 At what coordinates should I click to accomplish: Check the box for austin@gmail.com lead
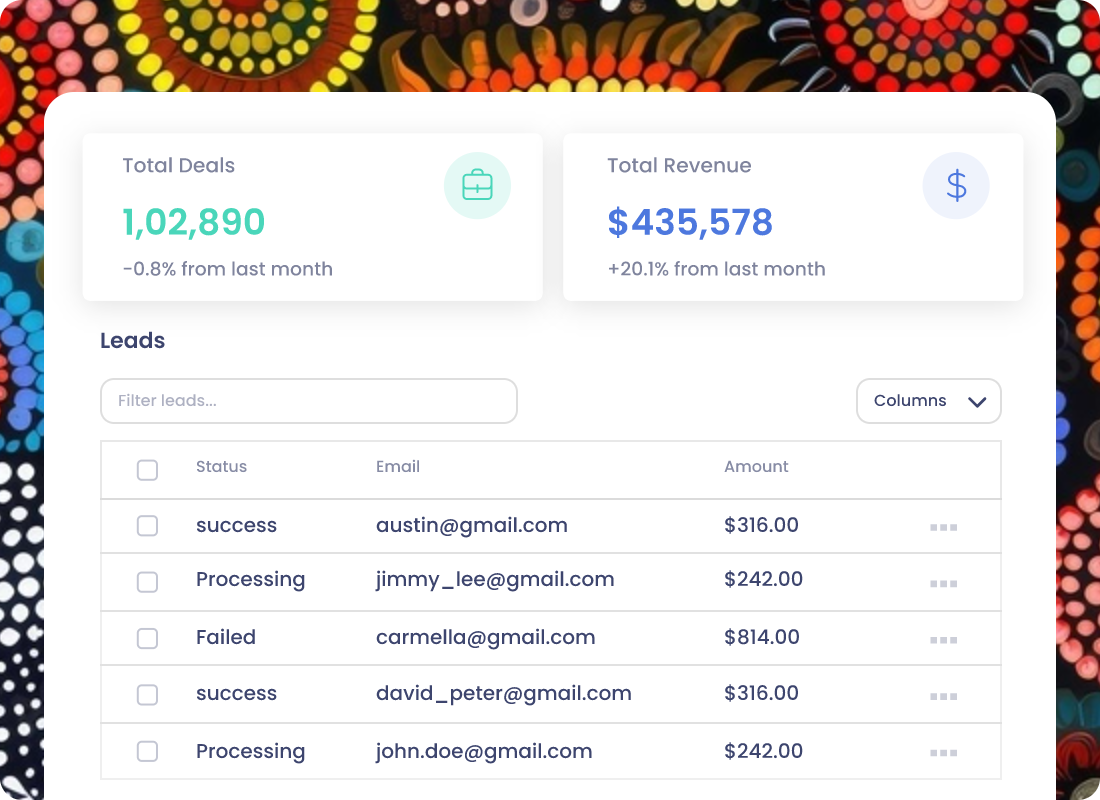click(x=147, y=526)
